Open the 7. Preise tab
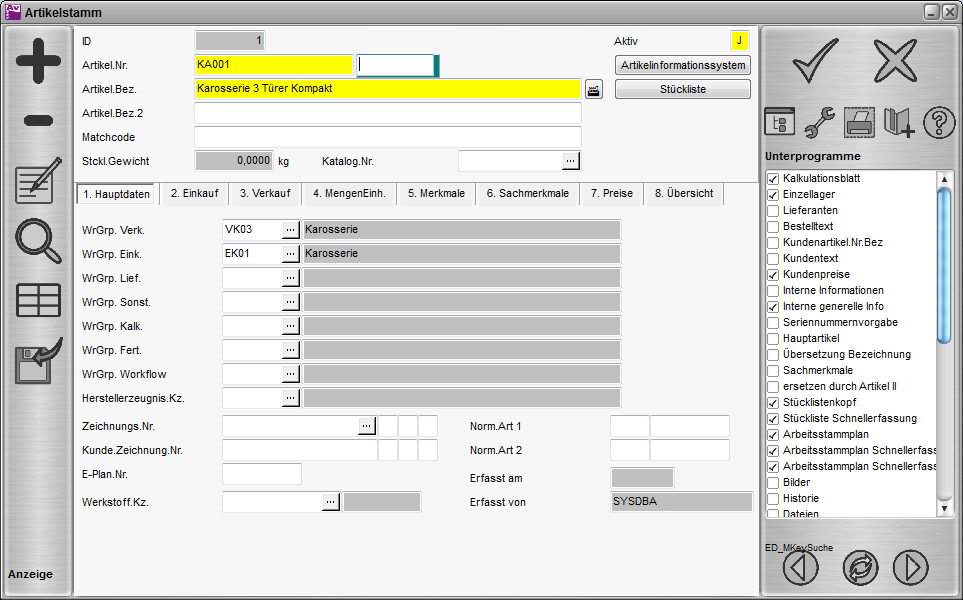The height and width of the screenshot is (600, 963). point(611,194)
